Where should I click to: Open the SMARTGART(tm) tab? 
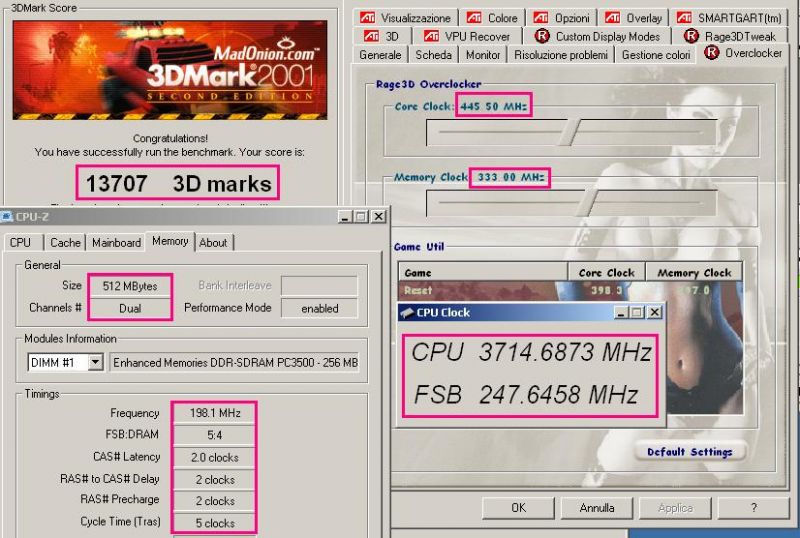pyautogui.click(x=729, y=18)
